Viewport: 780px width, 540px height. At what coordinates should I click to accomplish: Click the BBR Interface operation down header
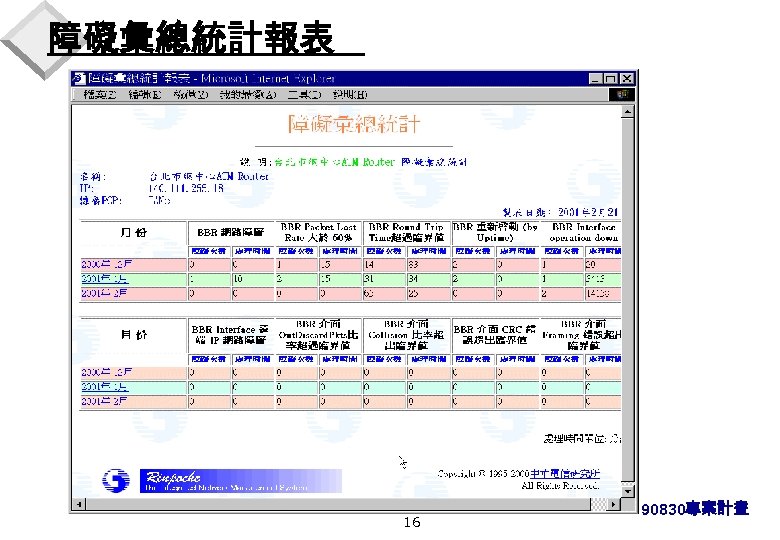[583, 232]
